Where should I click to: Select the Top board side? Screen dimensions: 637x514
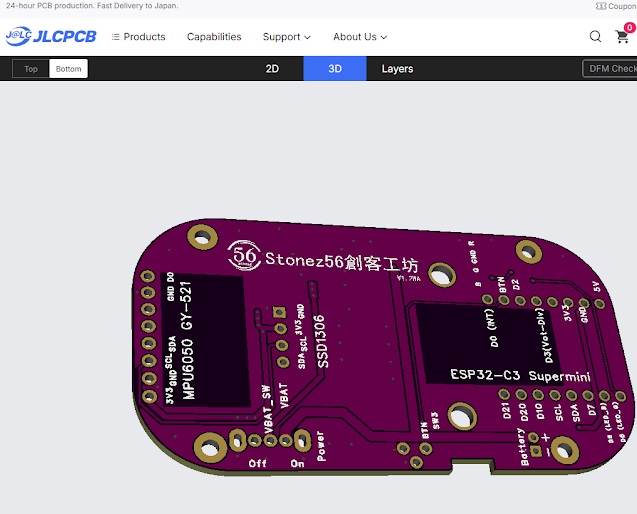[x=31, y=69]
